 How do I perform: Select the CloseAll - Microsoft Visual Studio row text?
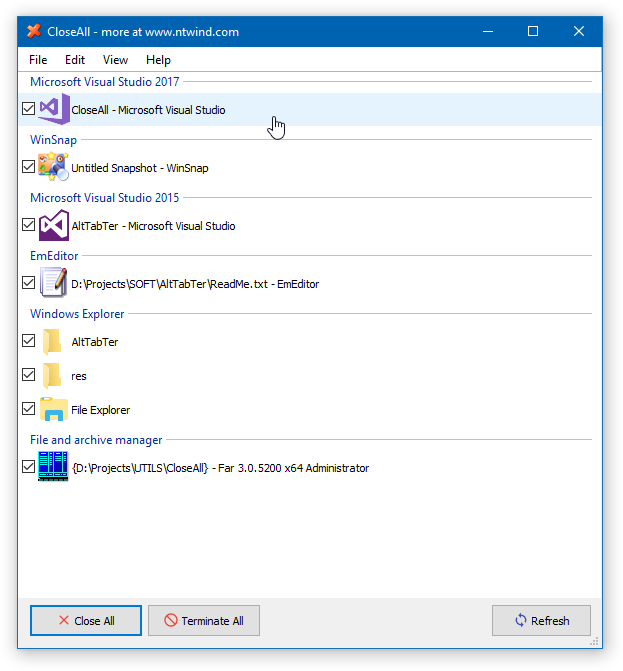click(x=148, y=110)
